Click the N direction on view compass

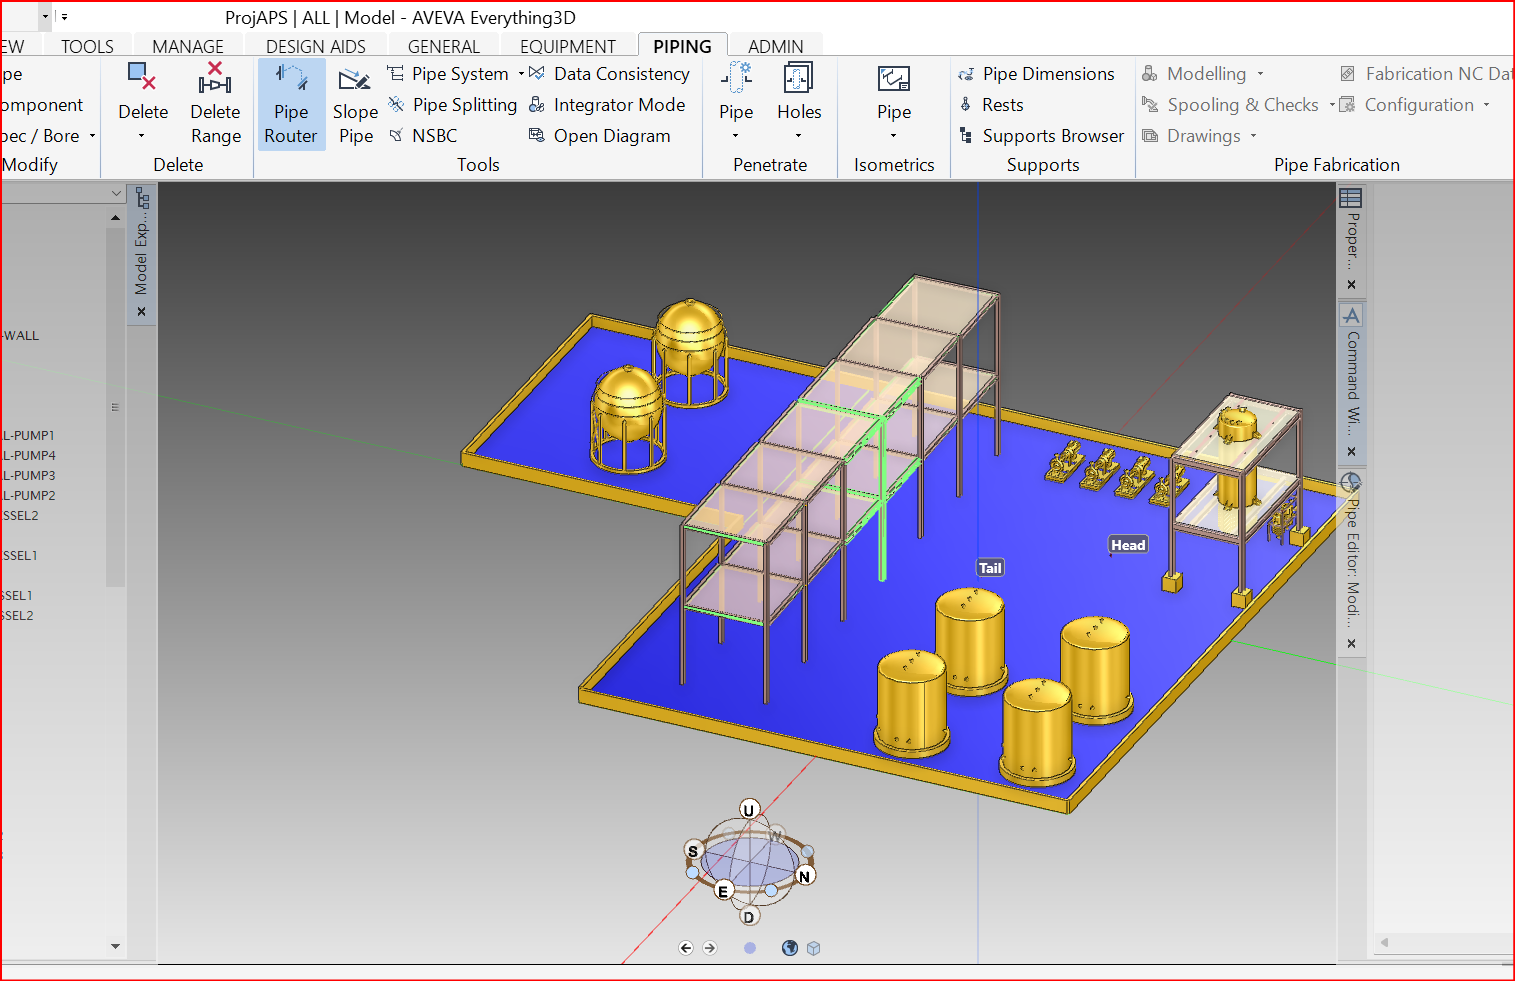(805, 876)
